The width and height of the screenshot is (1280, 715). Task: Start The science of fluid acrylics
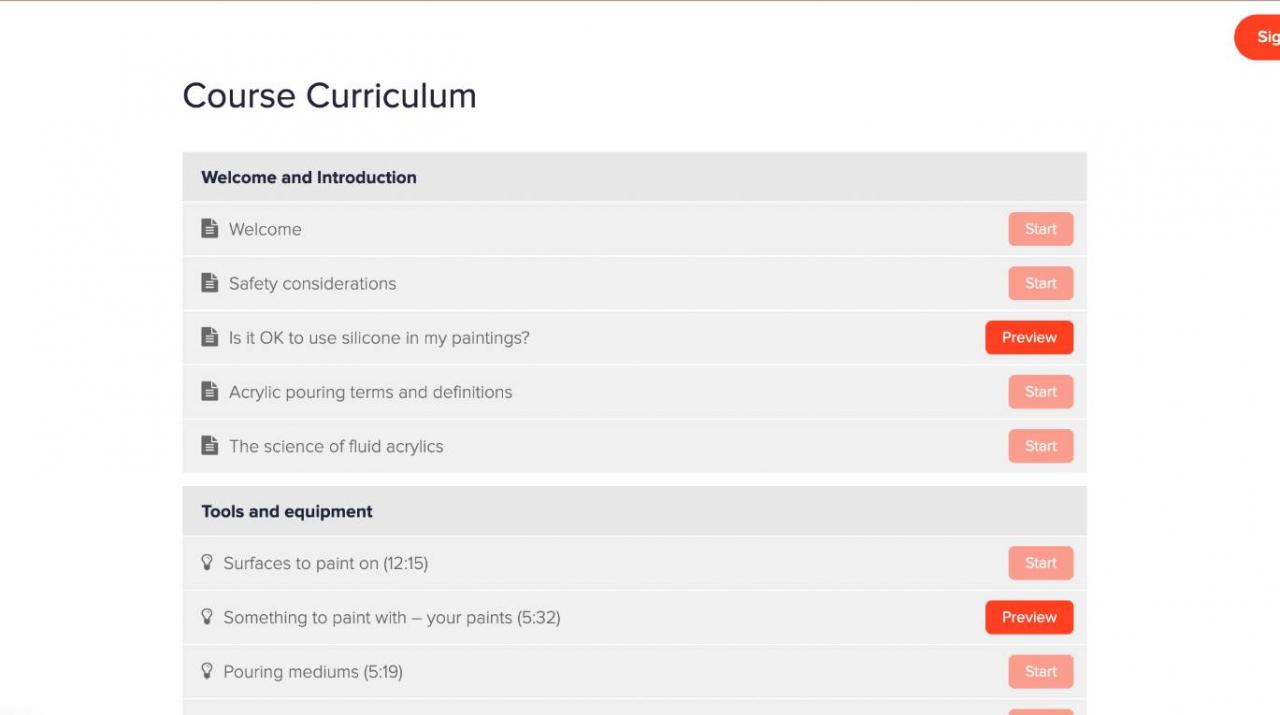[1040, 446]
